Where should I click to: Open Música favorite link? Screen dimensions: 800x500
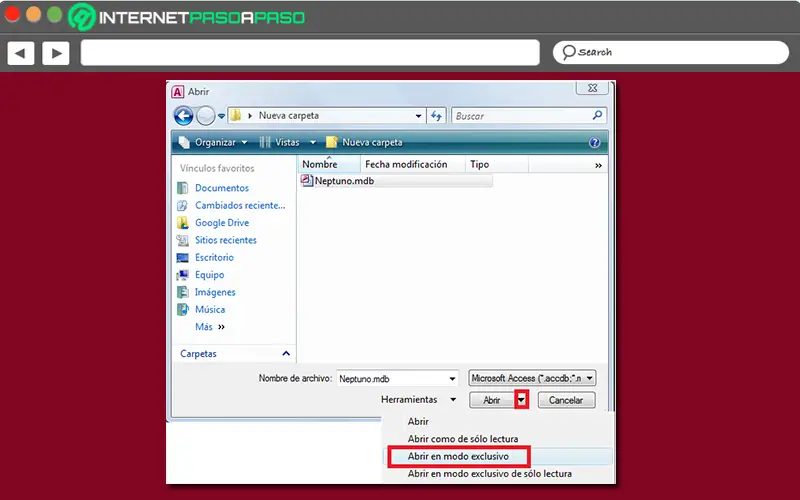coord(210,309)
